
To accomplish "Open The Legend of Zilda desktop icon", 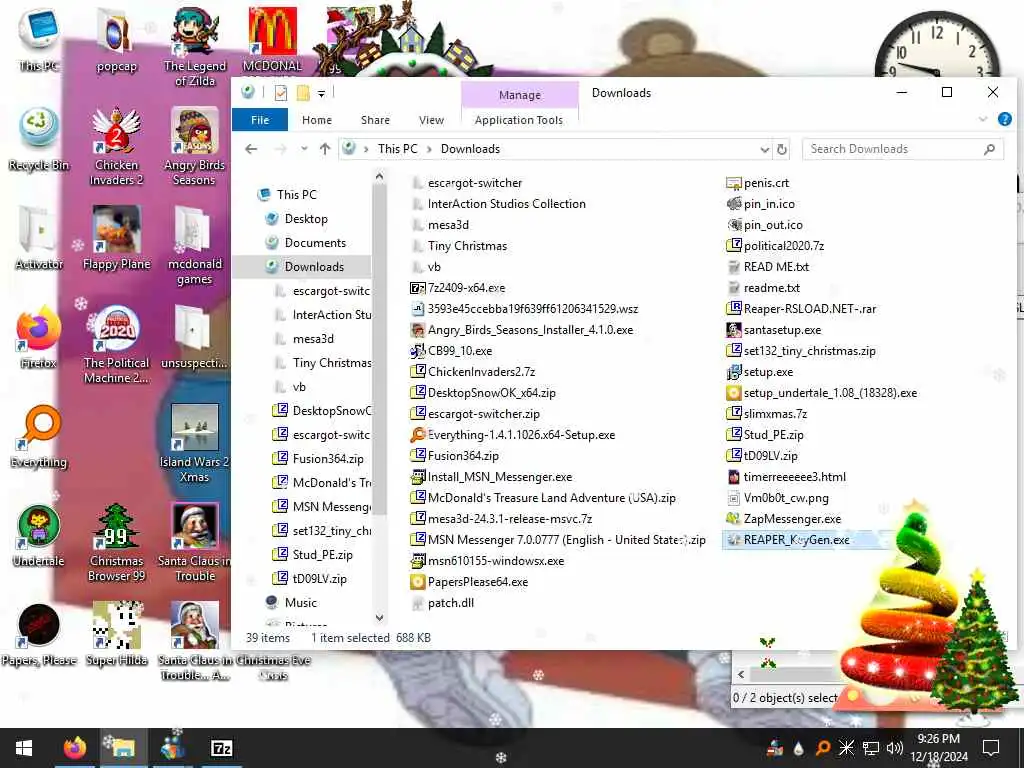I will (x=194, y=47).
